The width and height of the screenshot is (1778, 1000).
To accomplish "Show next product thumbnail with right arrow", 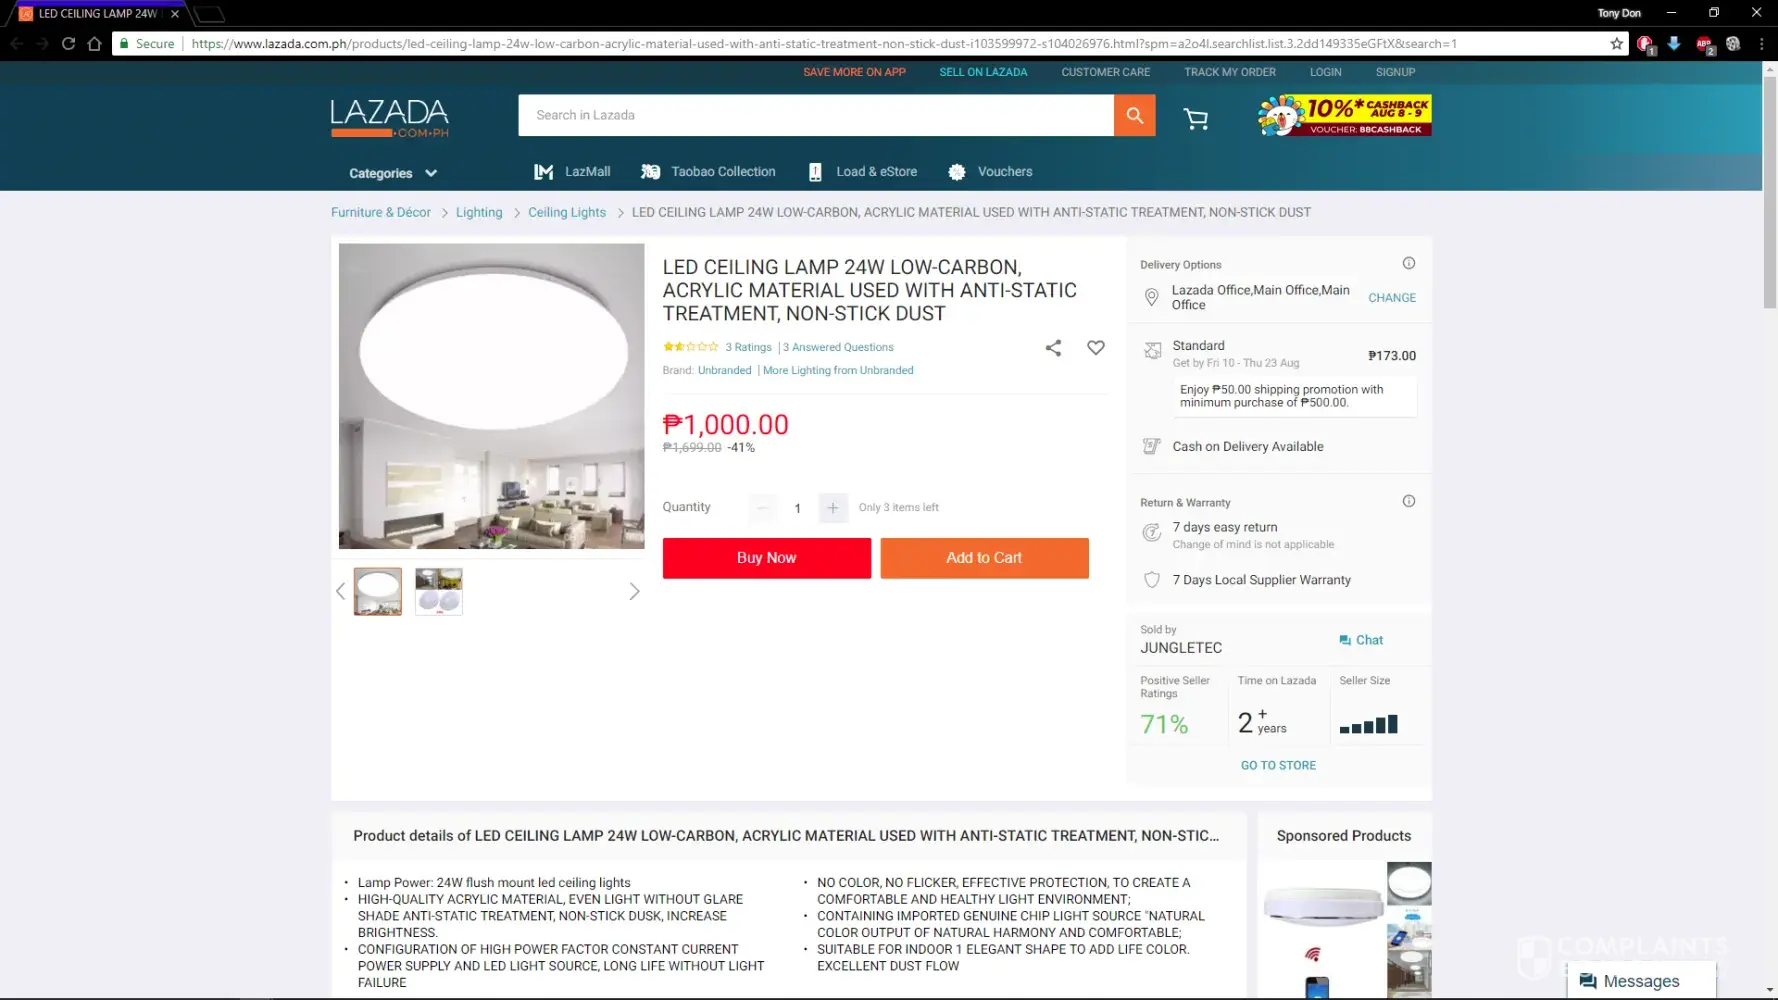I will (x=634, y=591).
